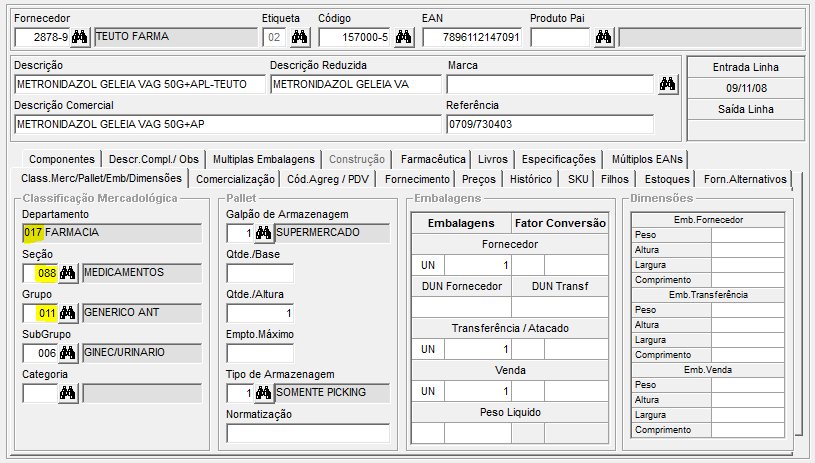
Task: Click the Venda embalagem quantity cell
Action: pyautogui.click(x=478, y=391)
